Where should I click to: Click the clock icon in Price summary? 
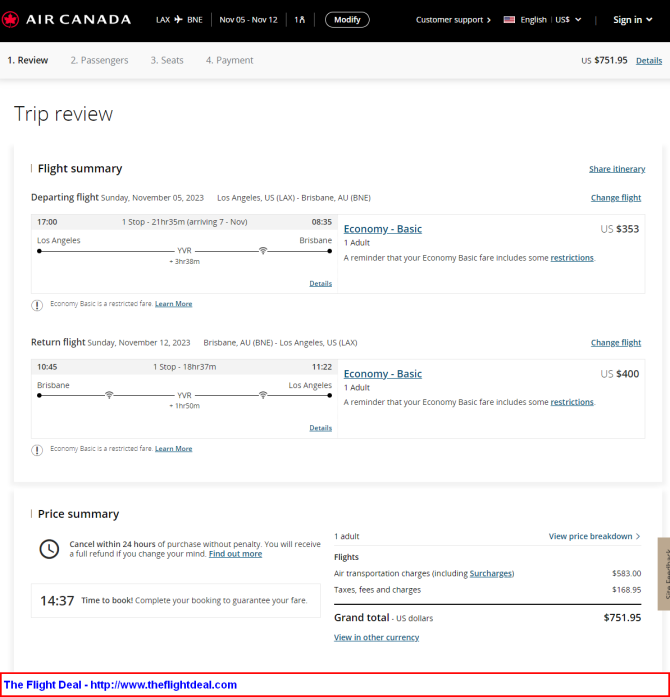coord(49,549)
